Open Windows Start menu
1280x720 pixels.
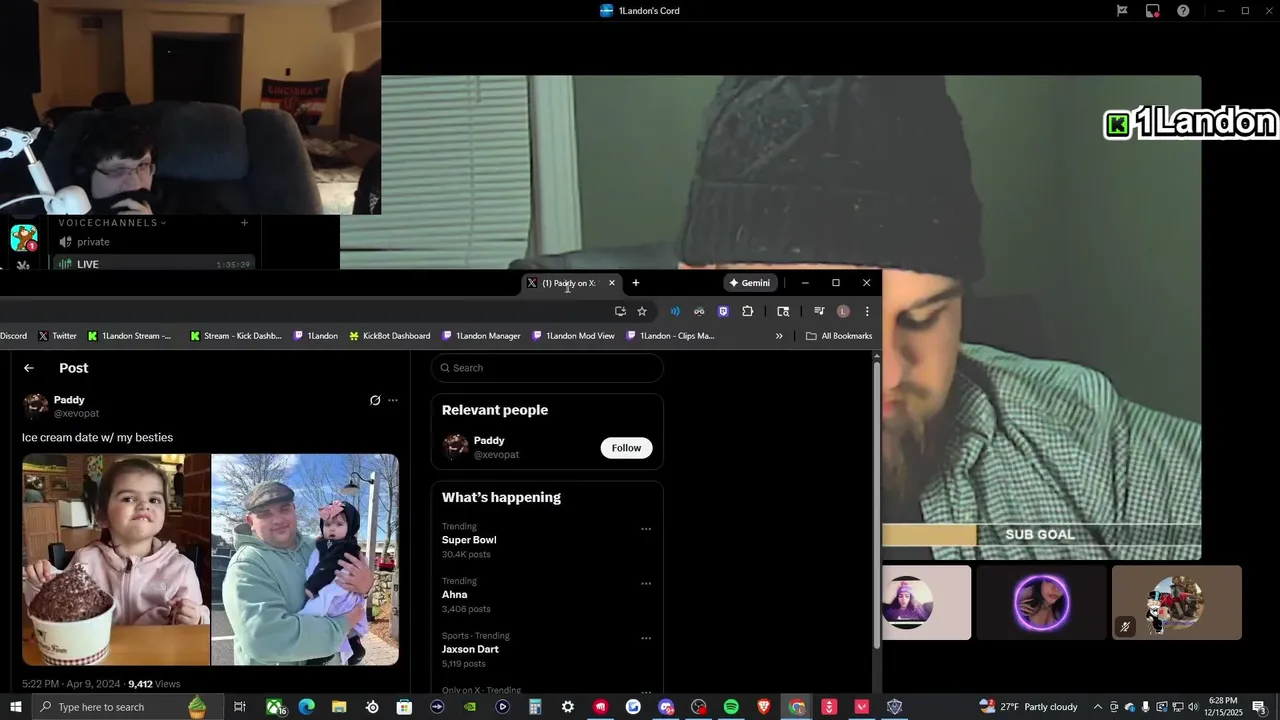tap(16, 707)
